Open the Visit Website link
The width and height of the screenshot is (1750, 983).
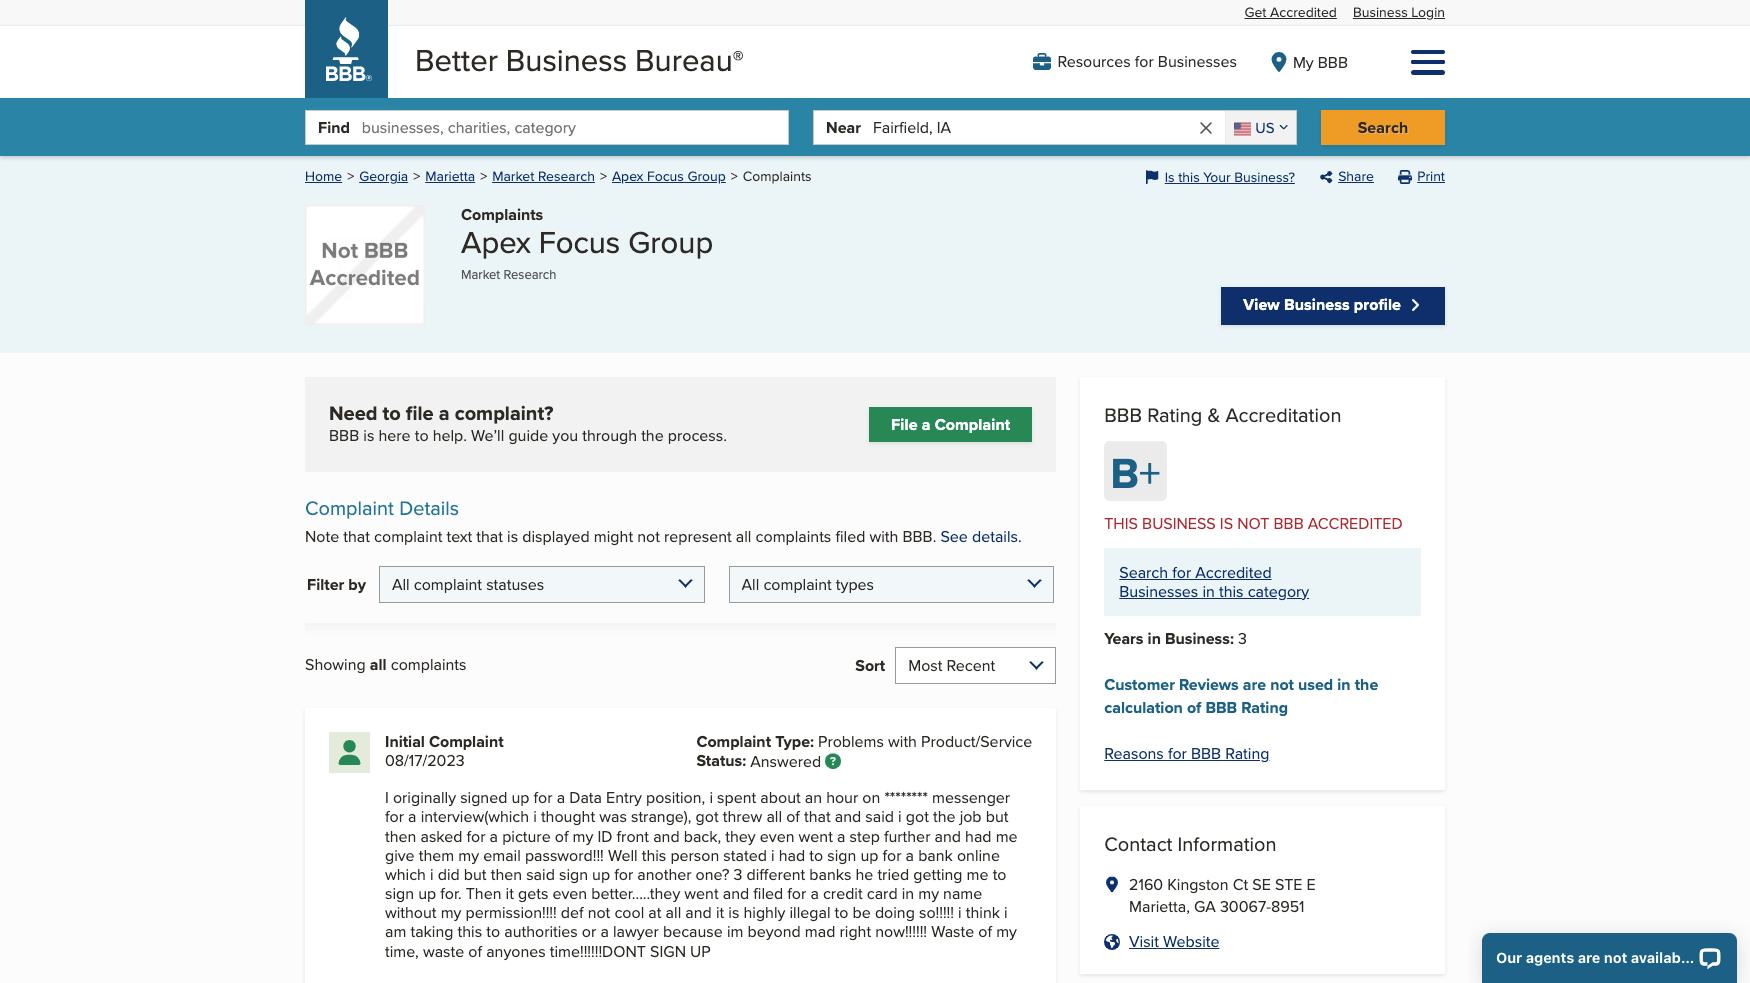tap(1174, 942)
